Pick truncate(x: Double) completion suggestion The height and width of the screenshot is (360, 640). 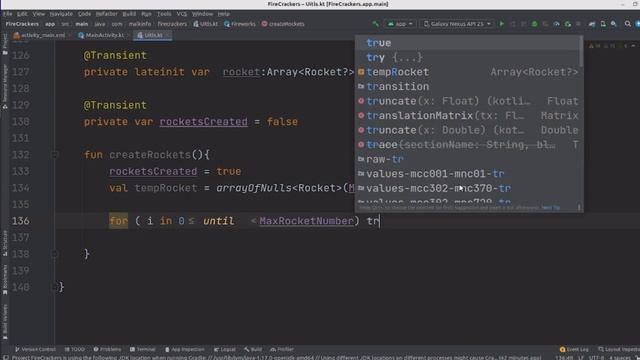point(467,130)
